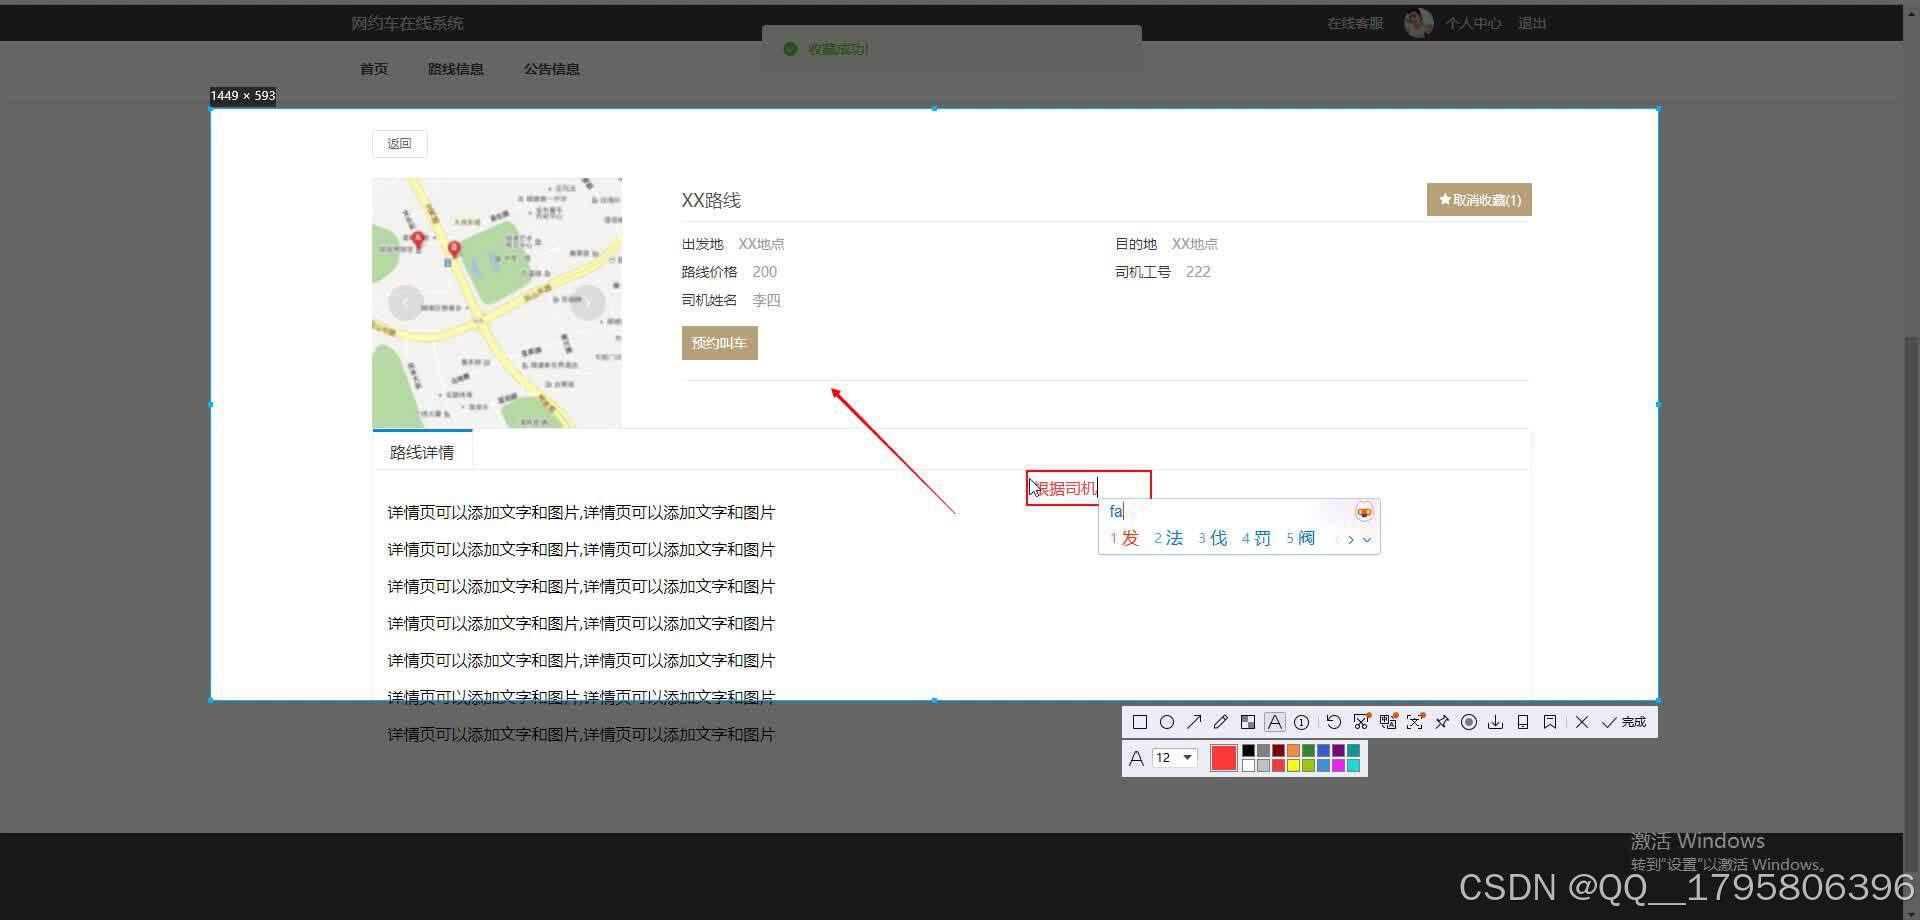Viewport: 1920px width, 920px height.
Task: Show next map image with right arrow
Action: [588, 301]
